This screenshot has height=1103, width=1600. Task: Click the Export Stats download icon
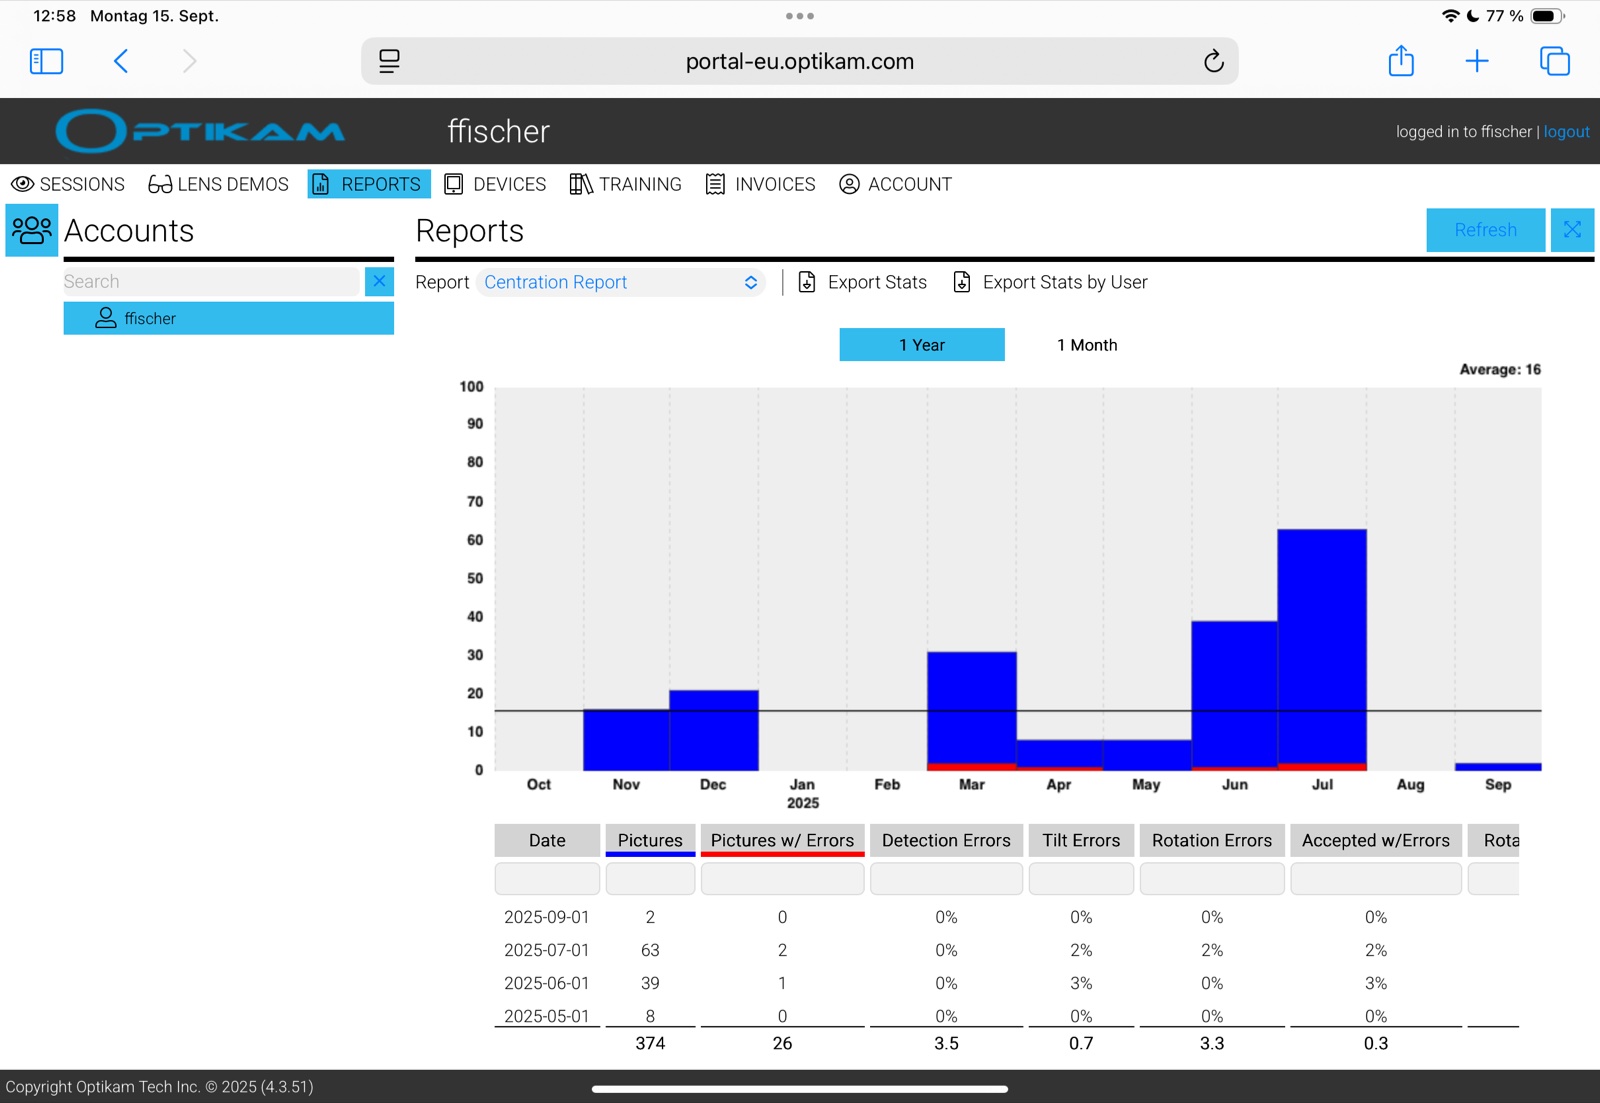point(807,282)
